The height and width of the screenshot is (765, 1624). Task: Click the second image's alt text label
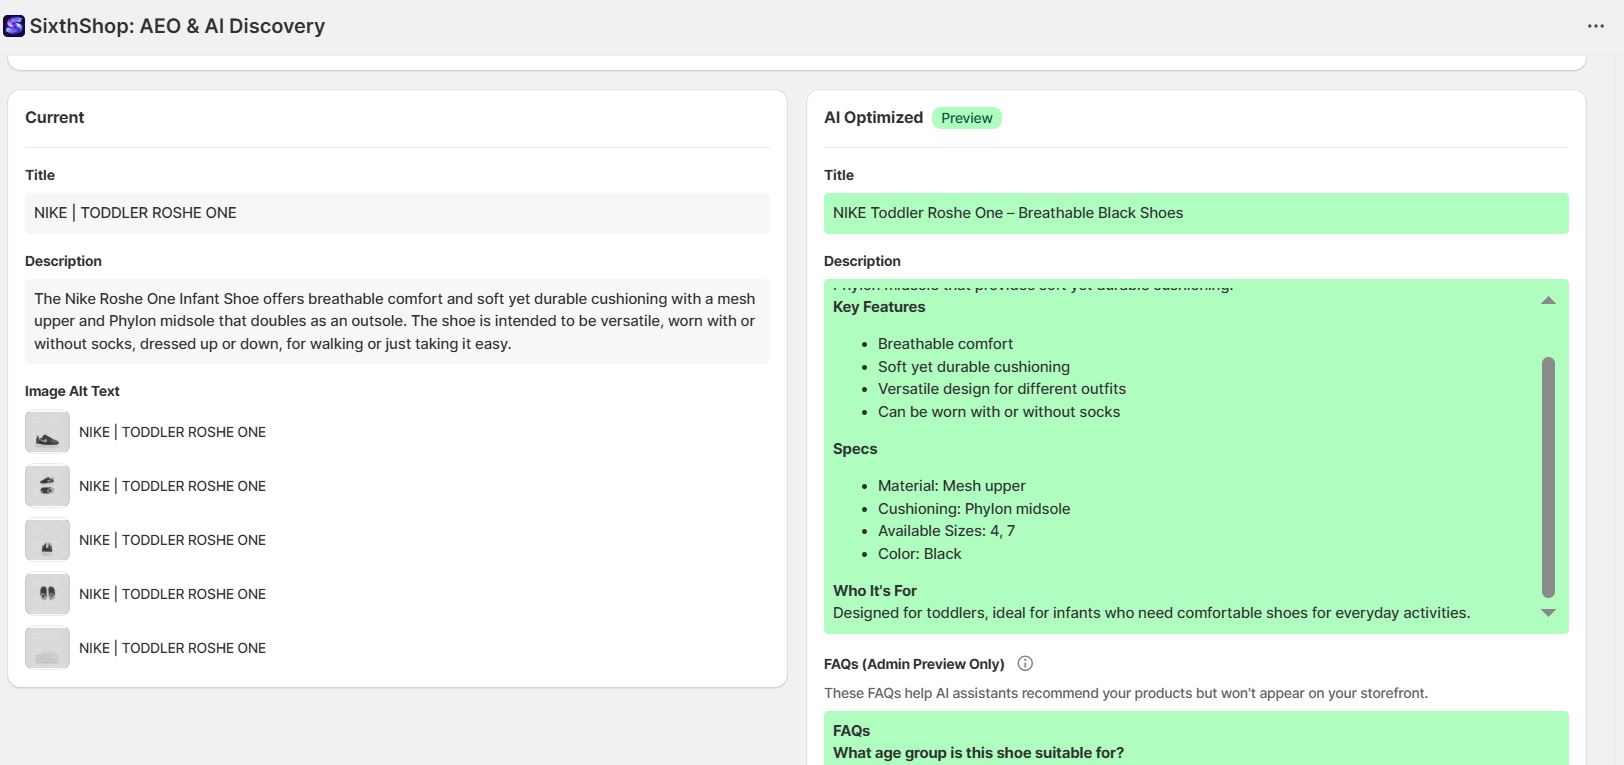(x=173, y=486)
